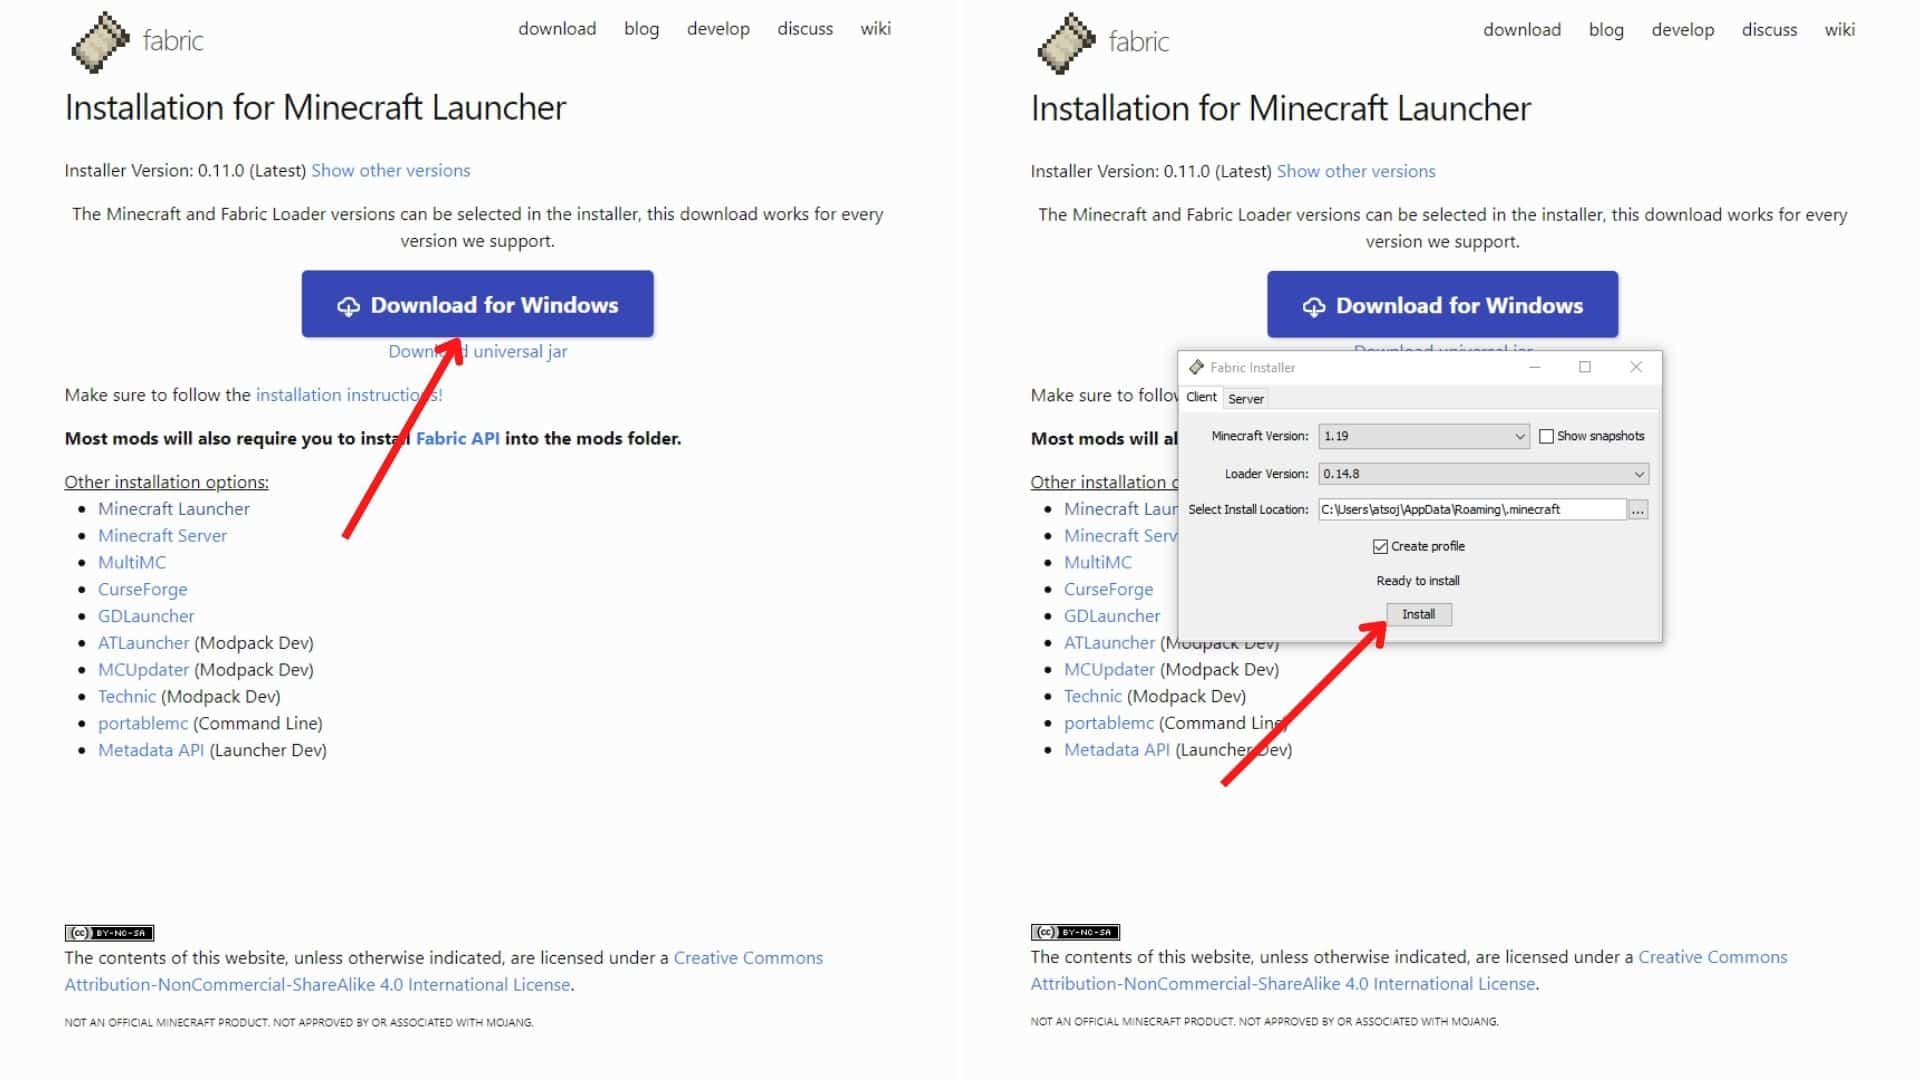Viewport: 1920px width, 1080px height.
Task: Click the Select Install Location path field
Action: (1472, 509)
